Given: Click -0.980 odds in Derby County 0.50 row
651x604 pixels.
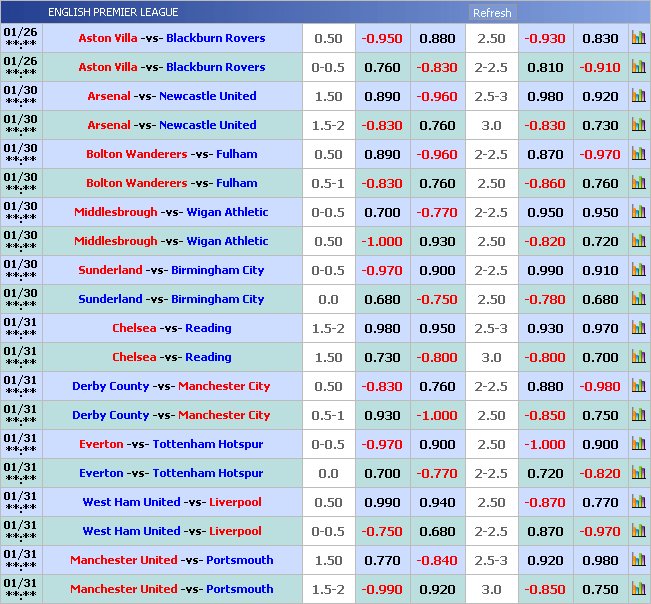Looking at the screenshot, I should 600,386.
